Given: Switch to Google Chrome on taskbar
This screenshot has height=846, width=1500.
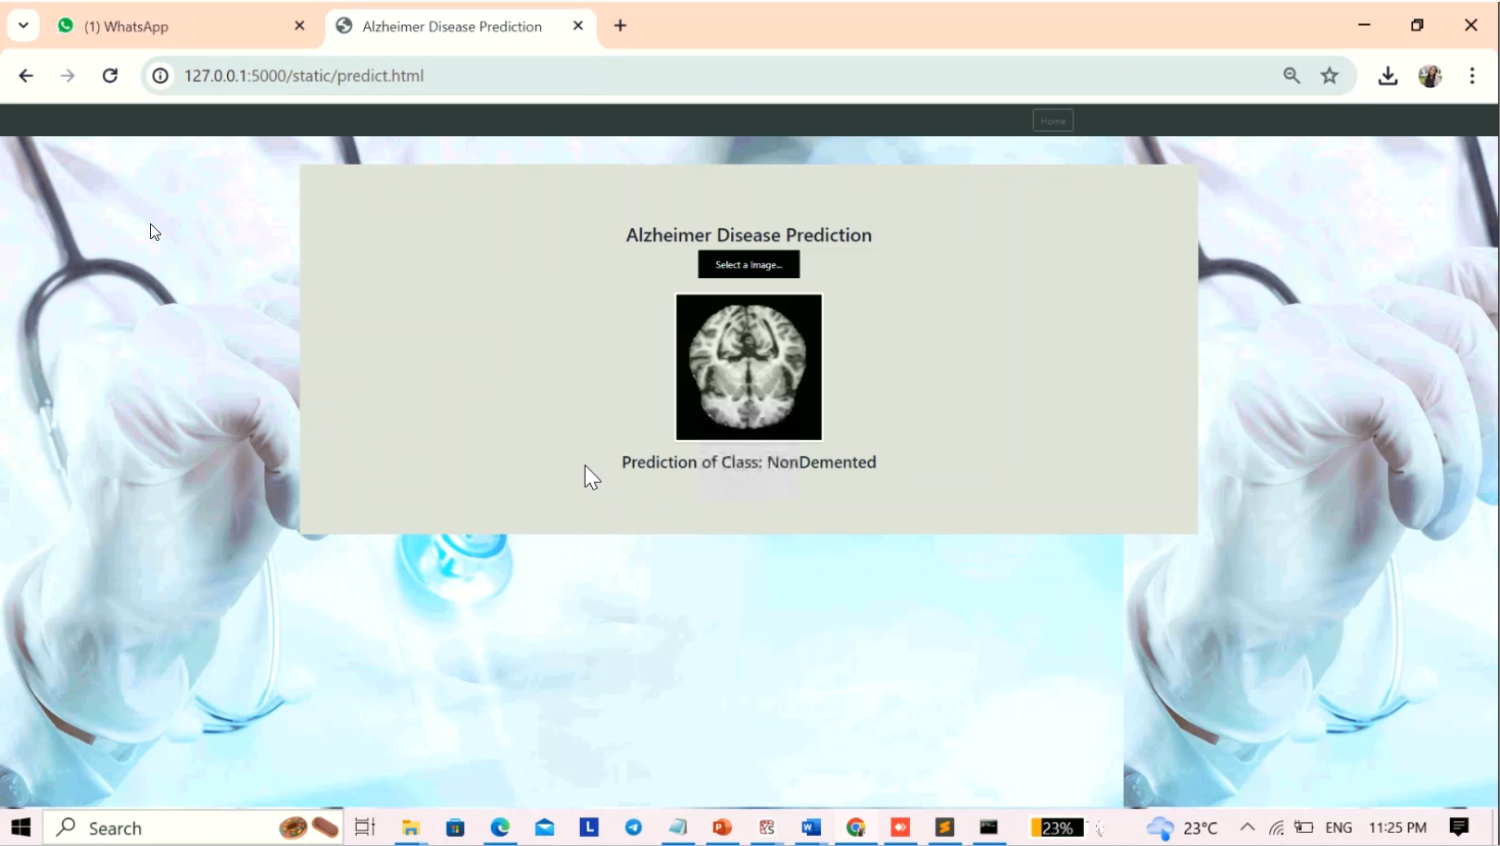Looking at the screenshot, I should tap(856, 828).
